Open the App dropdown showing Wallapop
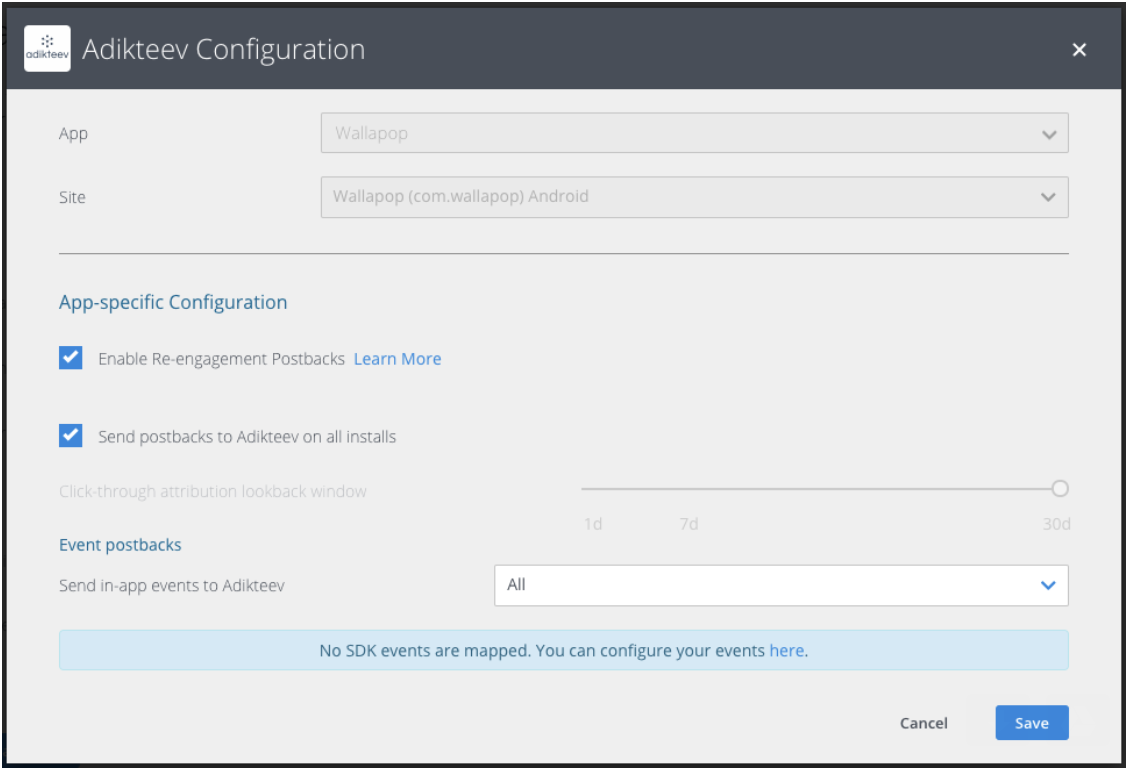The height and width of the screenshot is (768, 1130). 680,133
